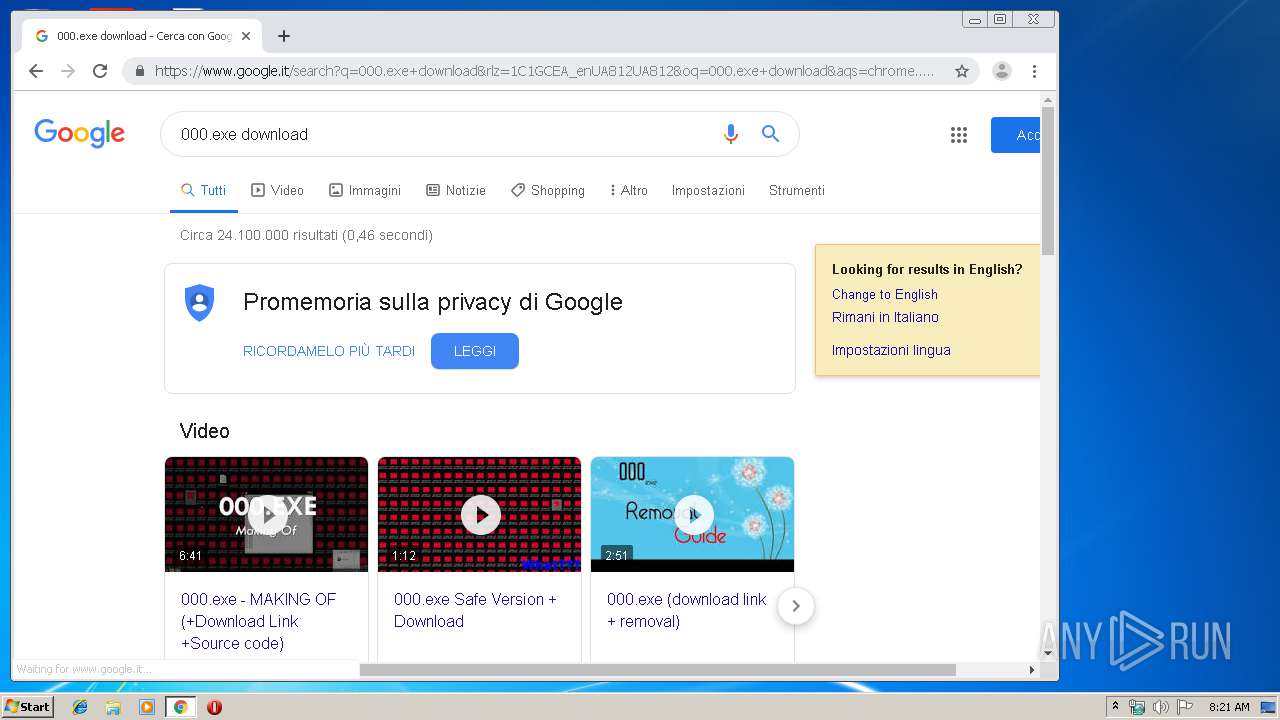Image resolution: width=1280 pixels, height=720 pixels.
Task: Click the 8:21 AM taskbar clock
Action: click(1229, 707)
